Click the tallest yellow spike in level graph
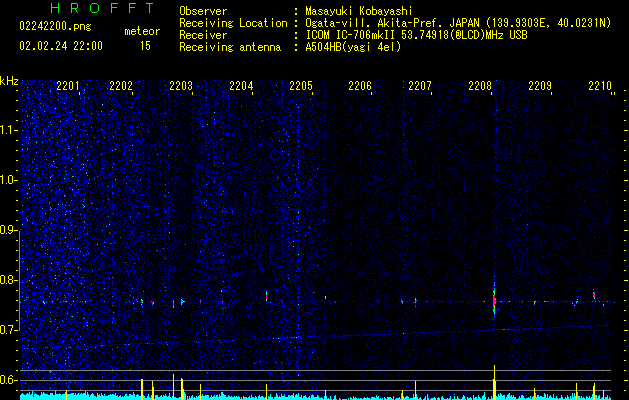This screenshot has width=629, height=400. coord(495,382)
